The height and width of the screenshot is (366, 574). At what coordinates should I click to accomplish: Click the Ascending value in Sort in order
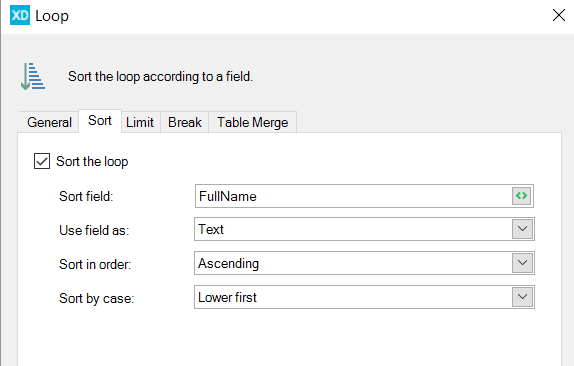228,264
